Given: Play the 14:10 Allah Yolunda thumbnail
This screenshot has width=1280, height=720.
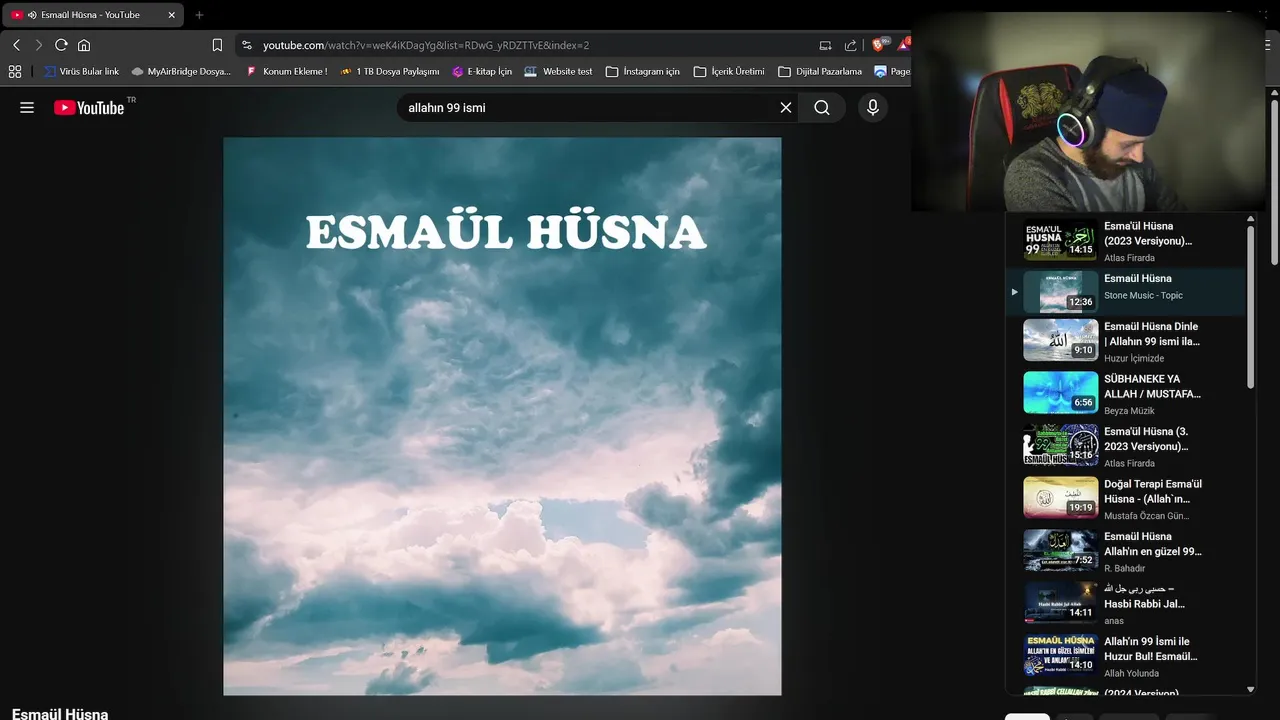Looking at the screenshot, I should [1061, 655].
